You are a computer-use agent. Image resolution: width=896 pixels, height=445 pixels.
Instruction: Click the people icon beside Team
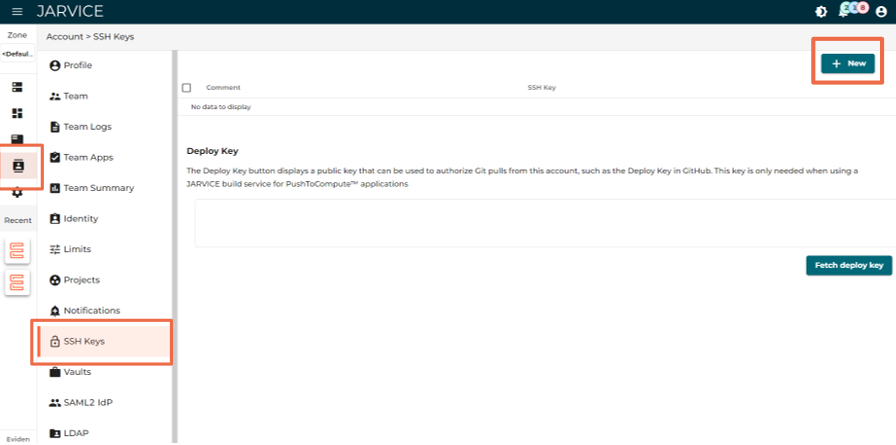click(x=55, y=97)
